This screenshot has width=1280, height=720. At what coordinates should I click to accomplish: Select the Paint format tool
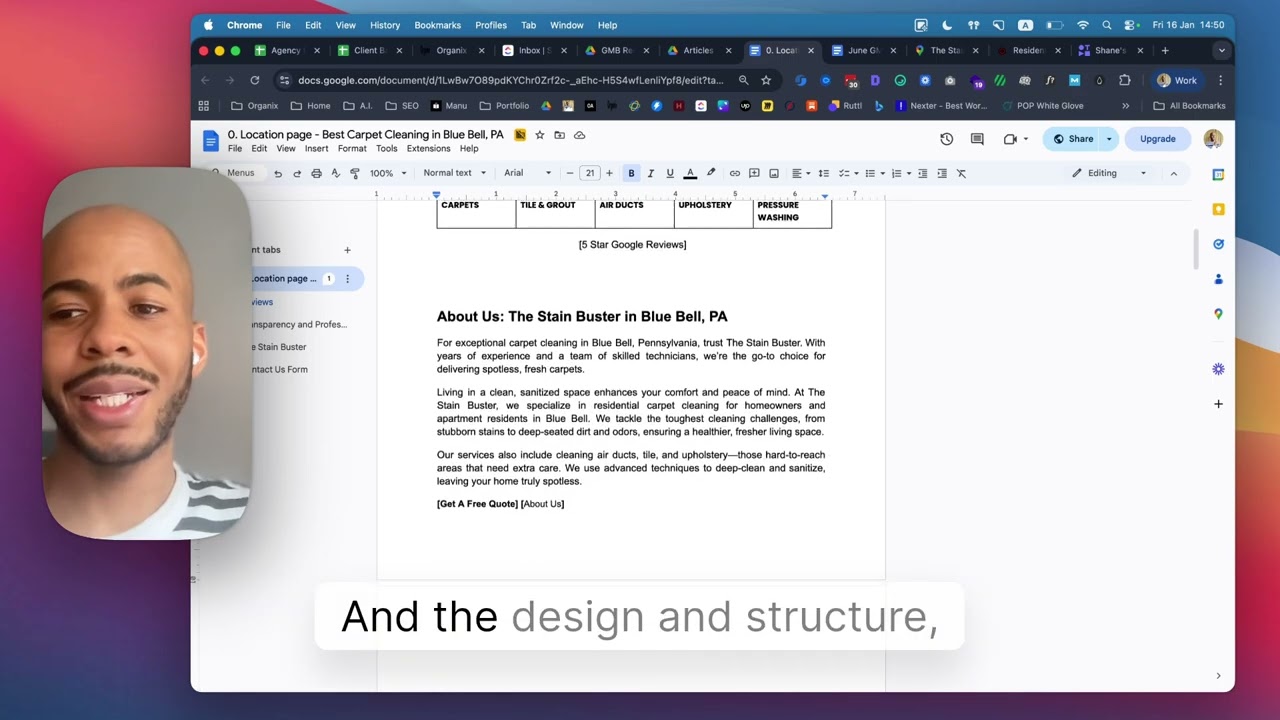(354, 173)
